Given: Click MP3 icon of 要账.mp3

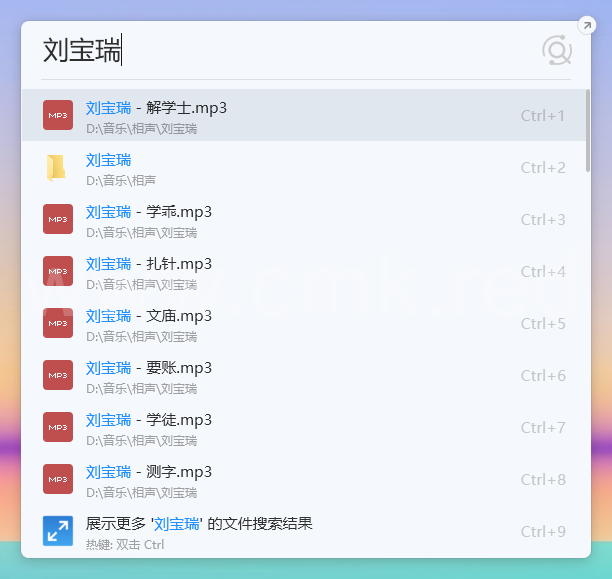Looking at the screenshot, I should click(58, 375).
